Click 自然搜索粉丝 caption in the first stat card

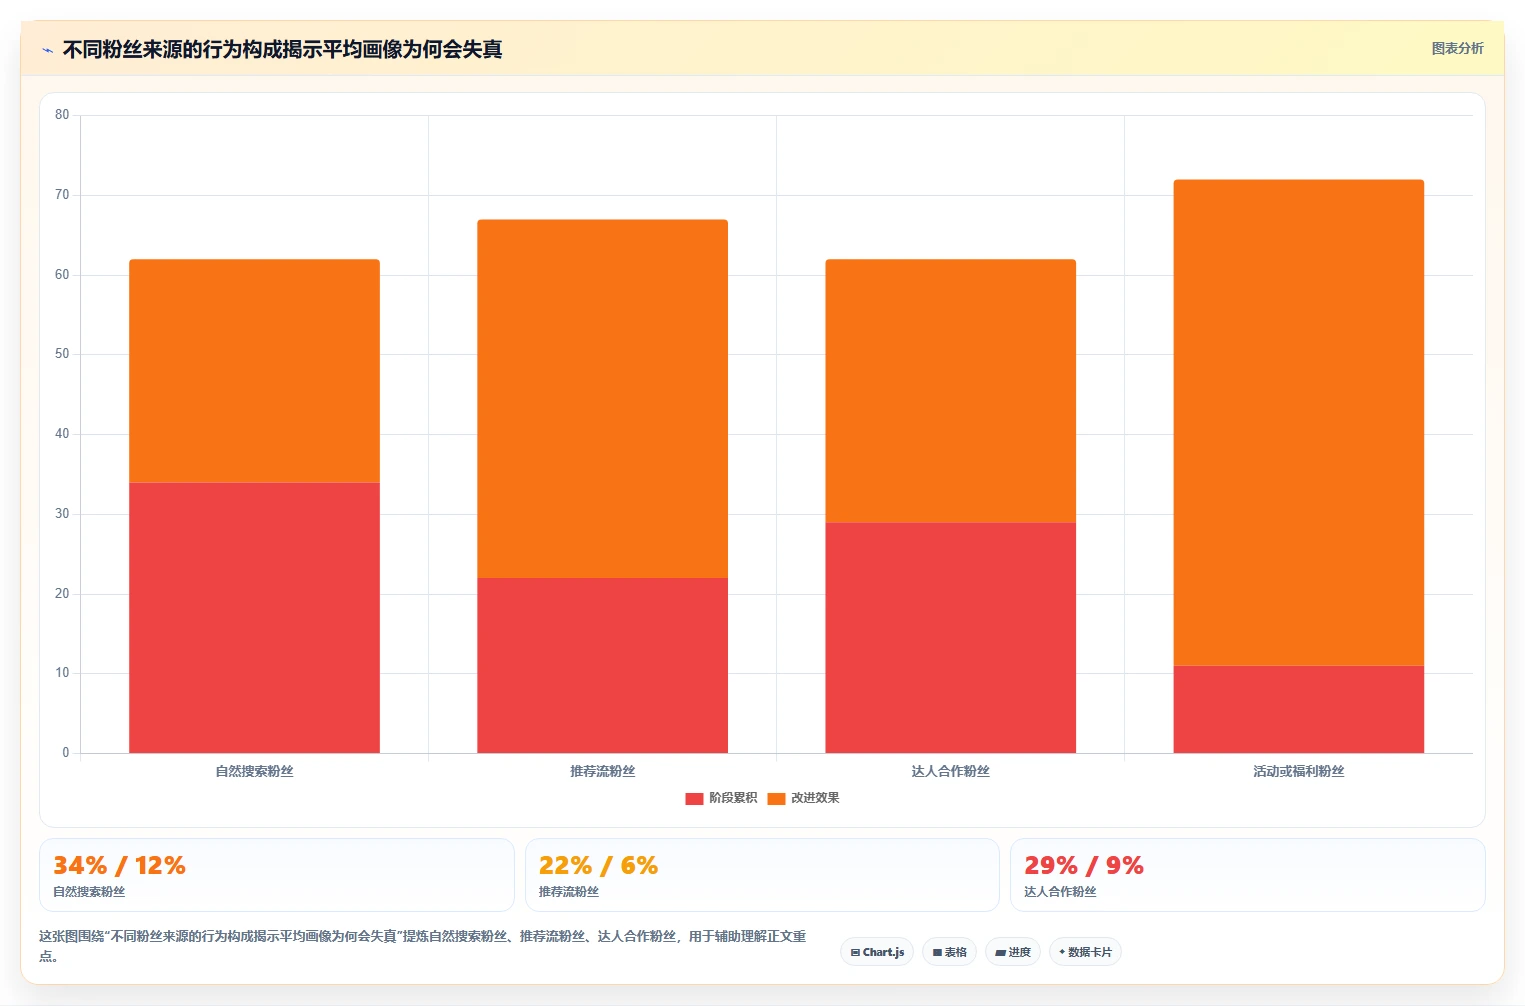tap(89, 892)
